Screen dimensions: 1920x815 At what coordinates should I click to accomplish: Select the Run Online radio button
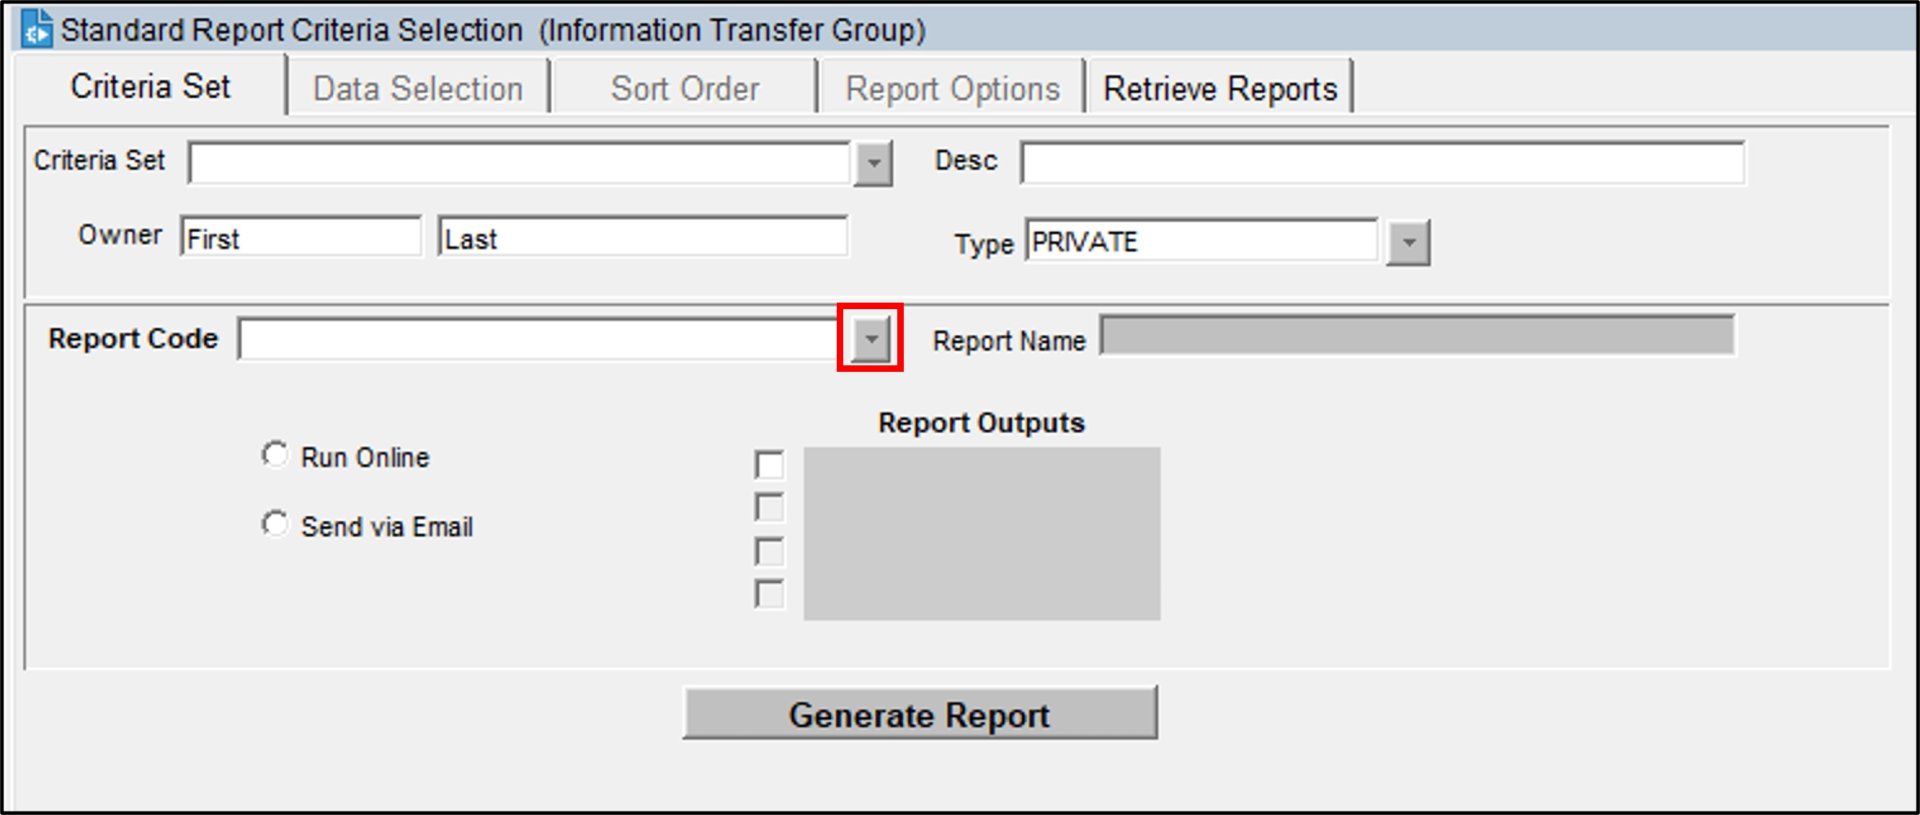[275, 455]
